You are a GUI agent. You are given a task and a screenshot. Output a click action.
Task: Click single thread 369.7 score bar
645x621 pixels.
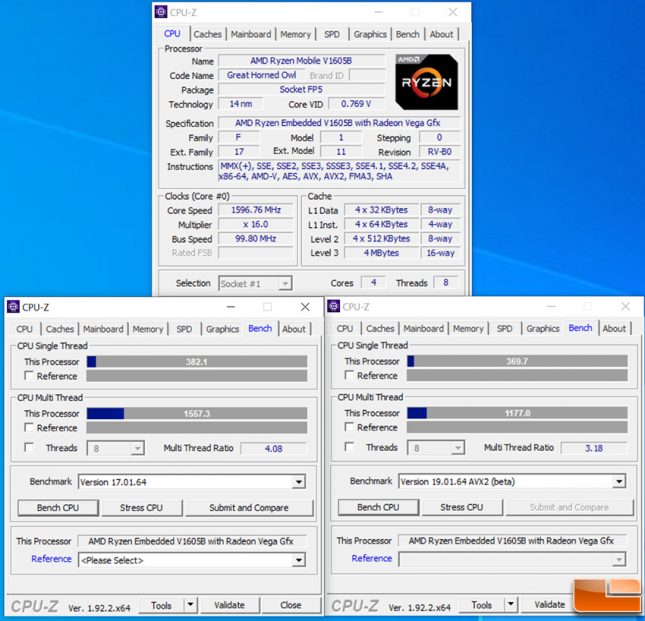click(x=517, y=361)
